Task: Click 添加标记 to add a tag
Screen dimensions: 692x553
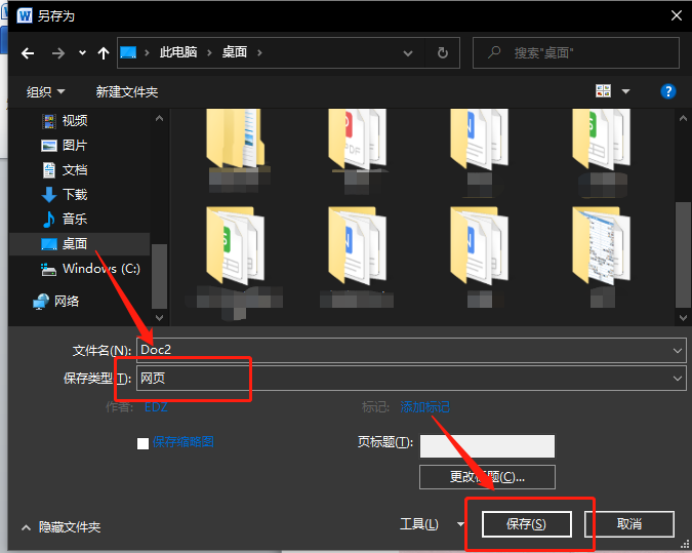Action: [x=425, y=407]
